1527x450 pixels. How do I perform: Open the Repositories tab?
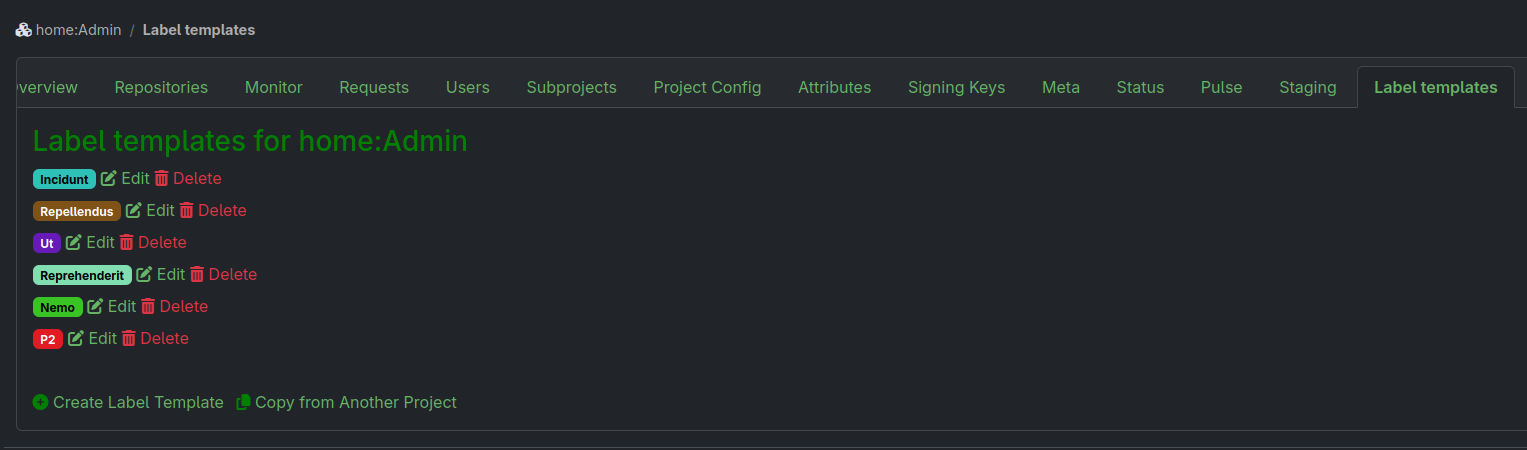(x=161, y=88)
